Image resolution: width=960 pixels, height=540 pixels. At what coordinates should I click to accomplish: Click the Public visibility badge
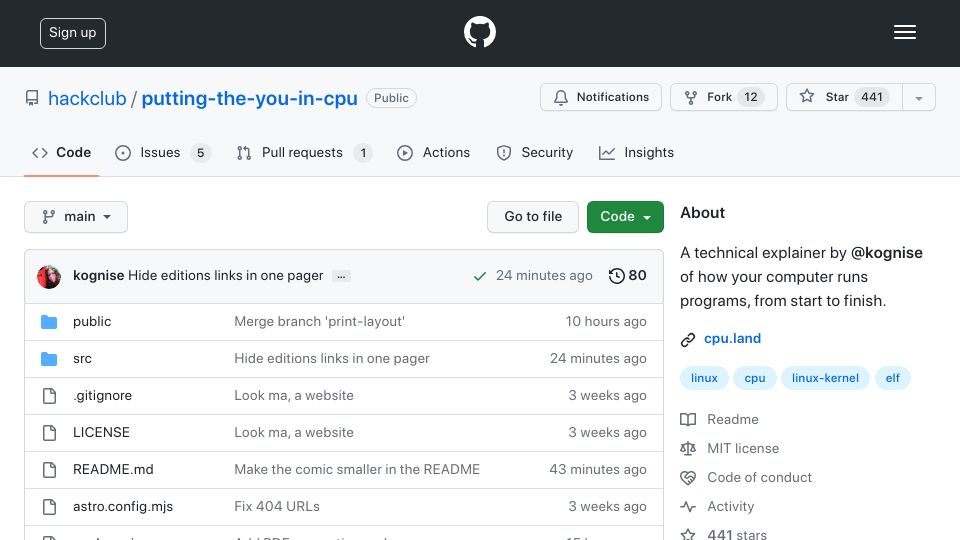click(391, 98)
